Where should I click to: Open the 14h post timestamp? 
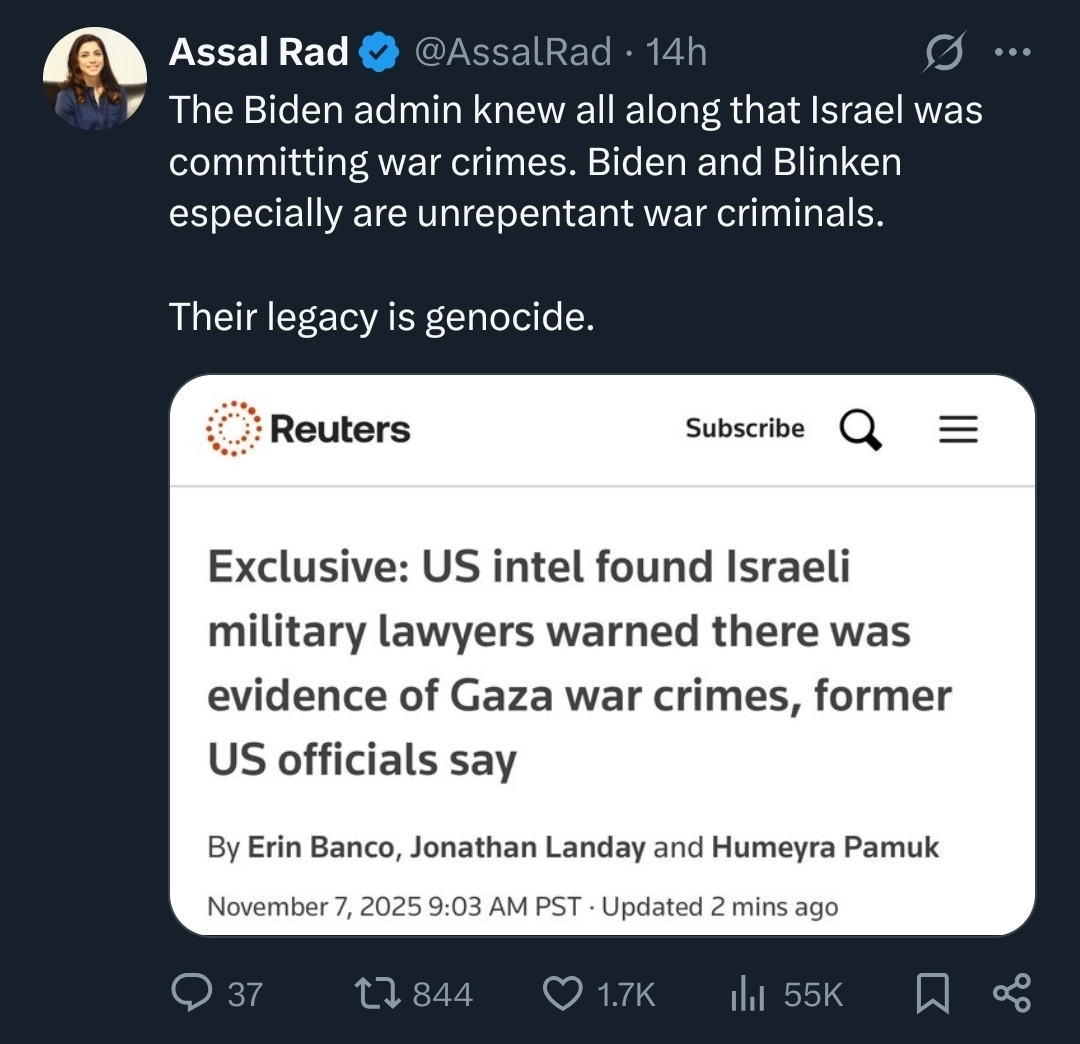677,51
